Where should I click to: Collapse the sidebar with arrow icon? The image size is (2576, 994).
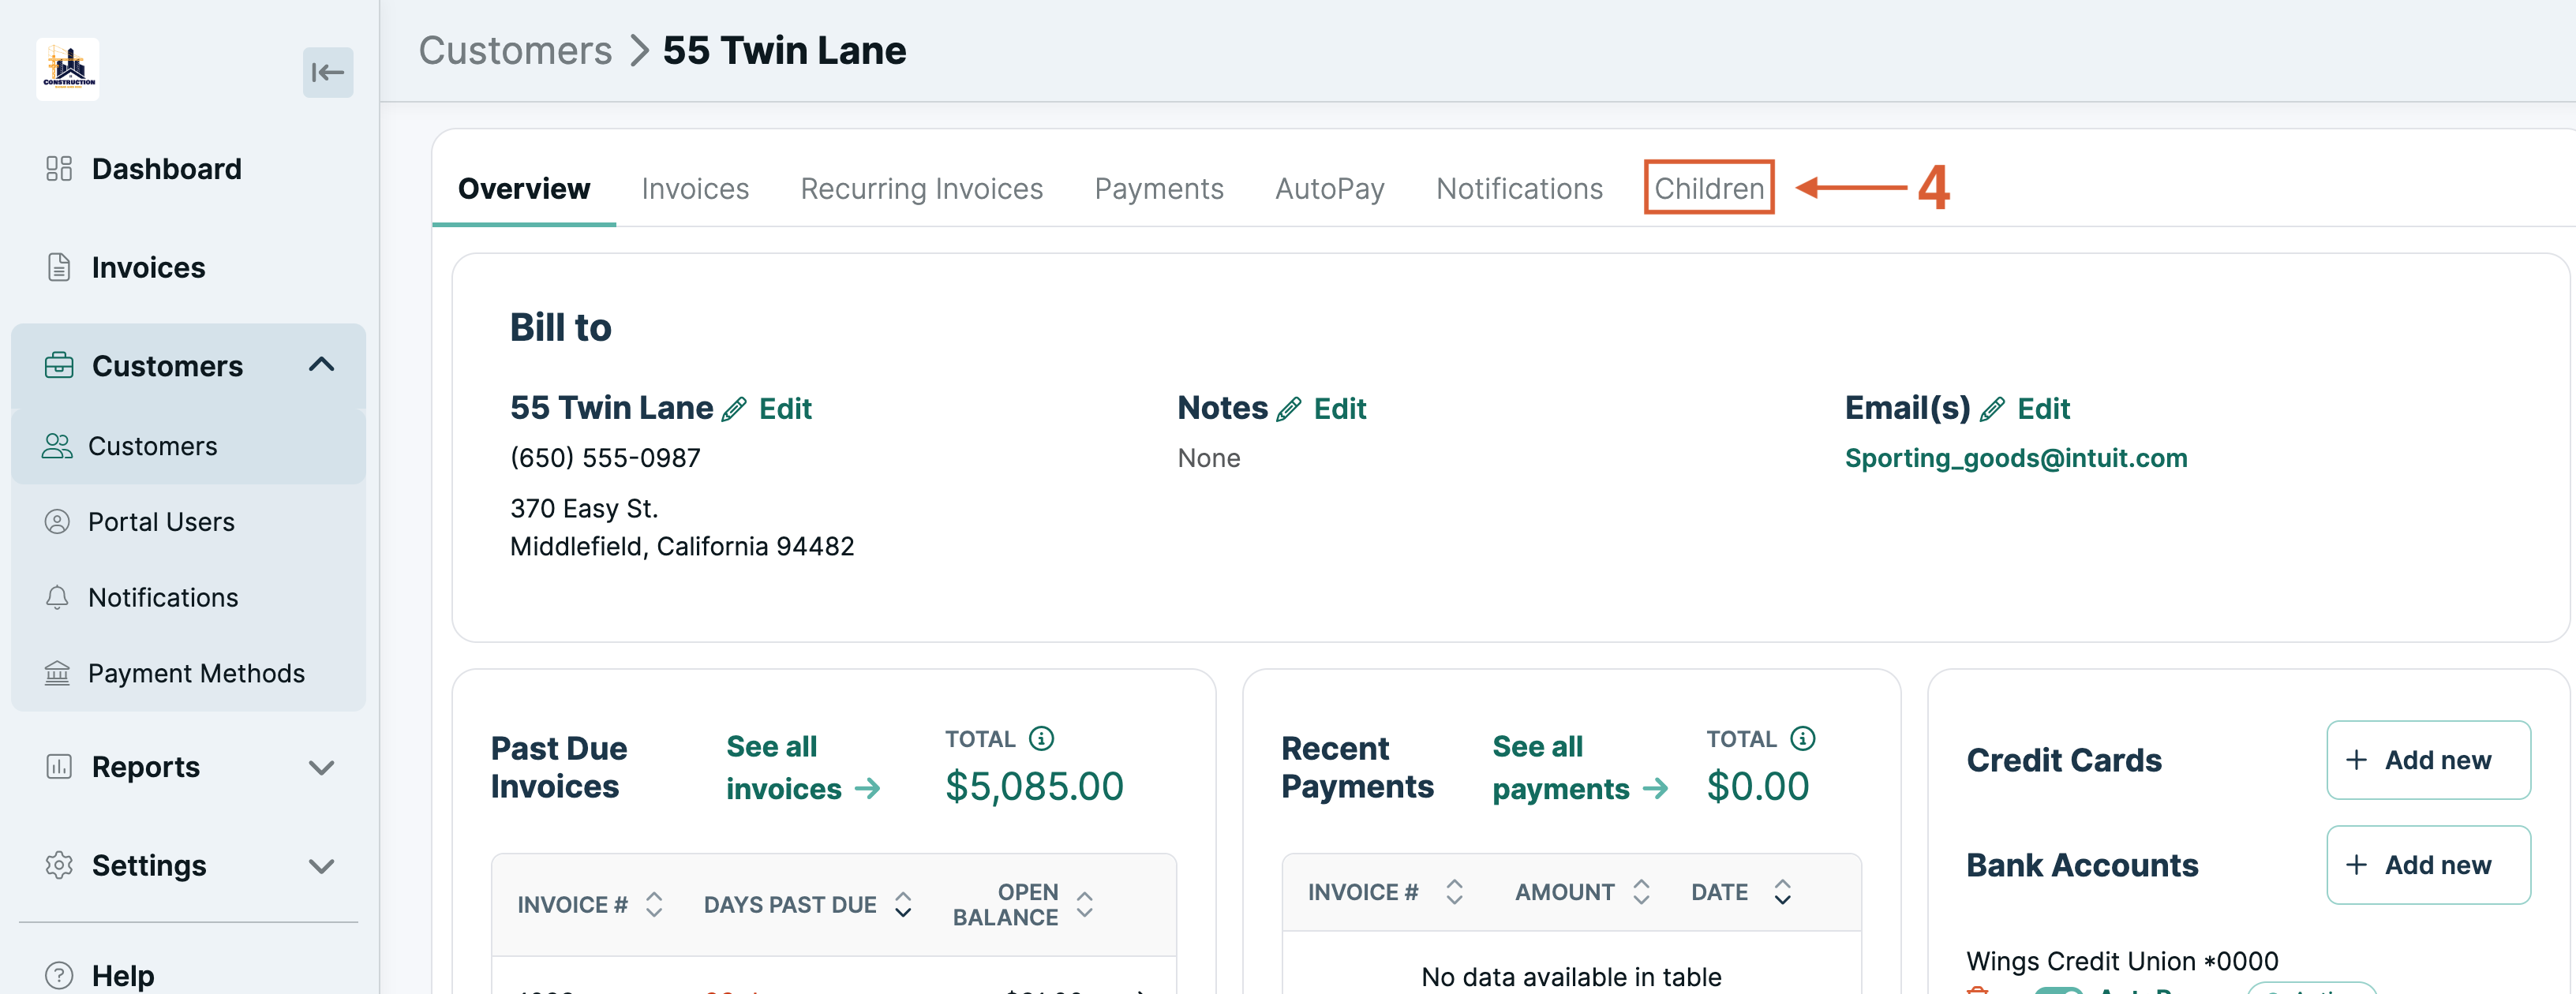pyautogui.click(x=328, y=72)
